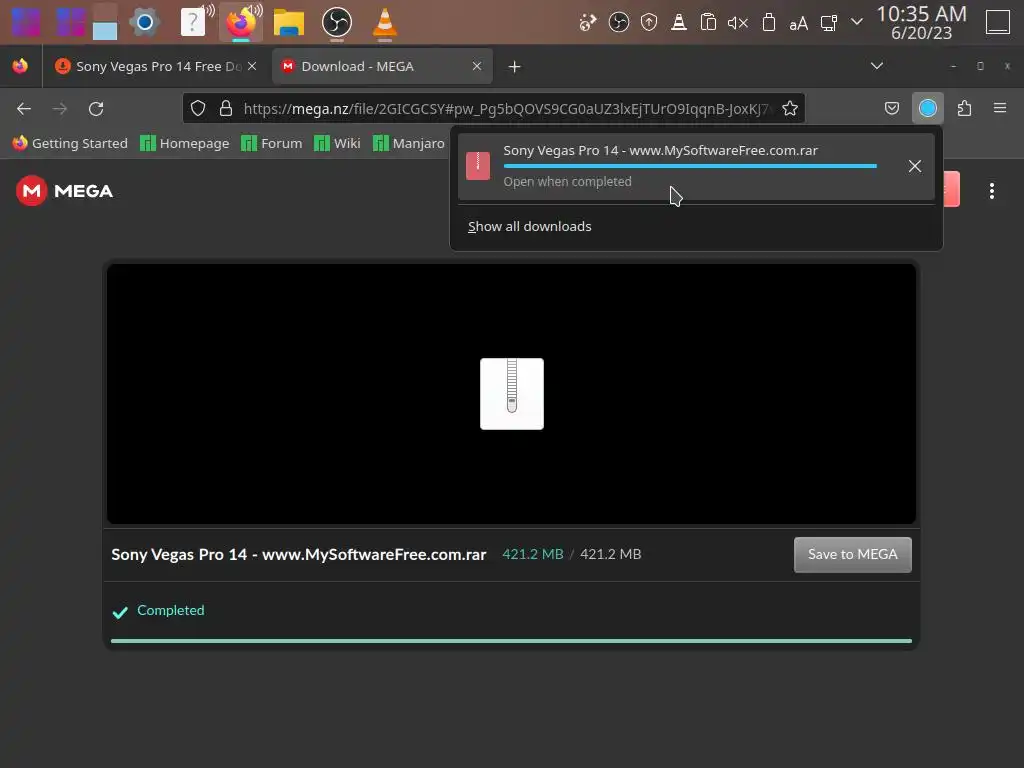Open the Firefox taskbar icon

tap(241, 23)
